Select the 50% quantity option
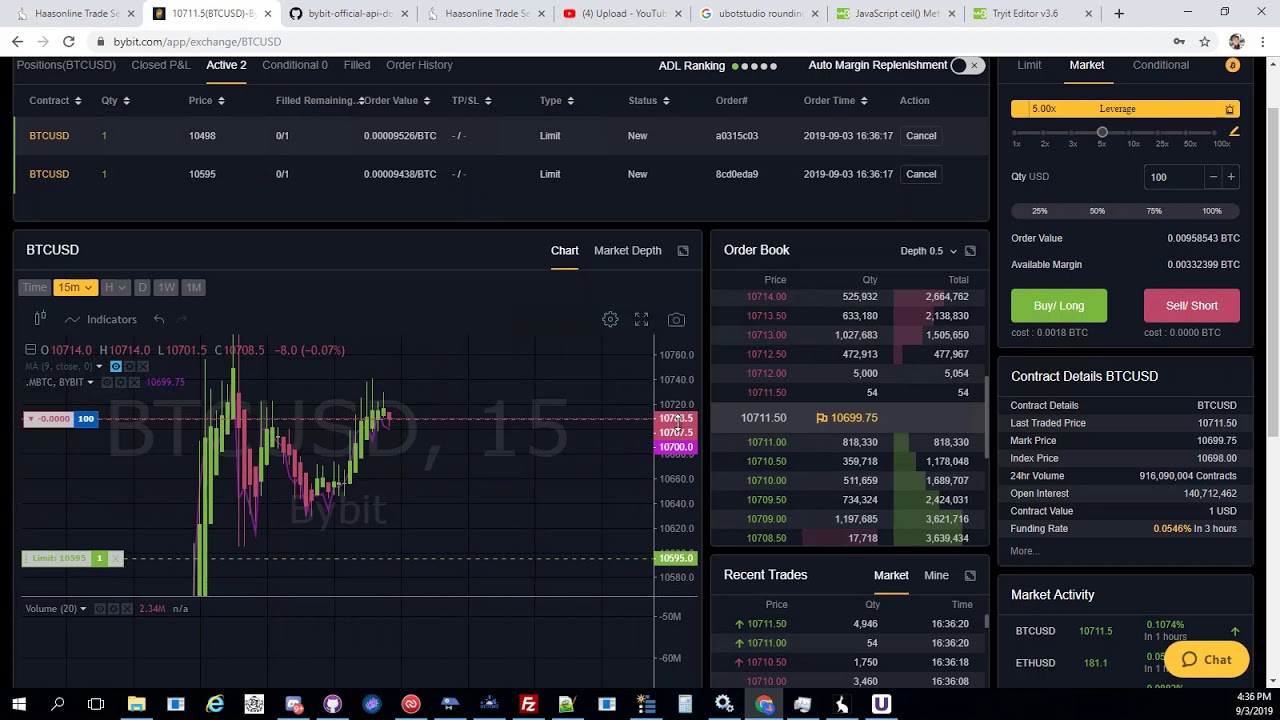 tap(1097, 211)
